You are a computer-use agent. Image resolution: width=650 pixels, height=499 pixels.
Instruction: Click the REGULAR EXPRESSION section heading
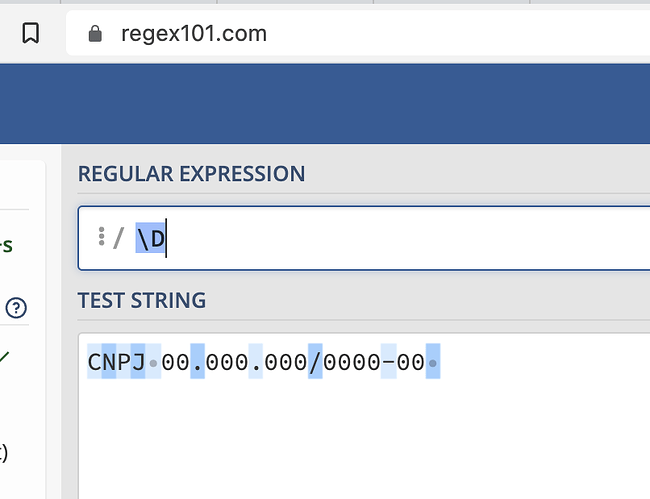[191, 173]
